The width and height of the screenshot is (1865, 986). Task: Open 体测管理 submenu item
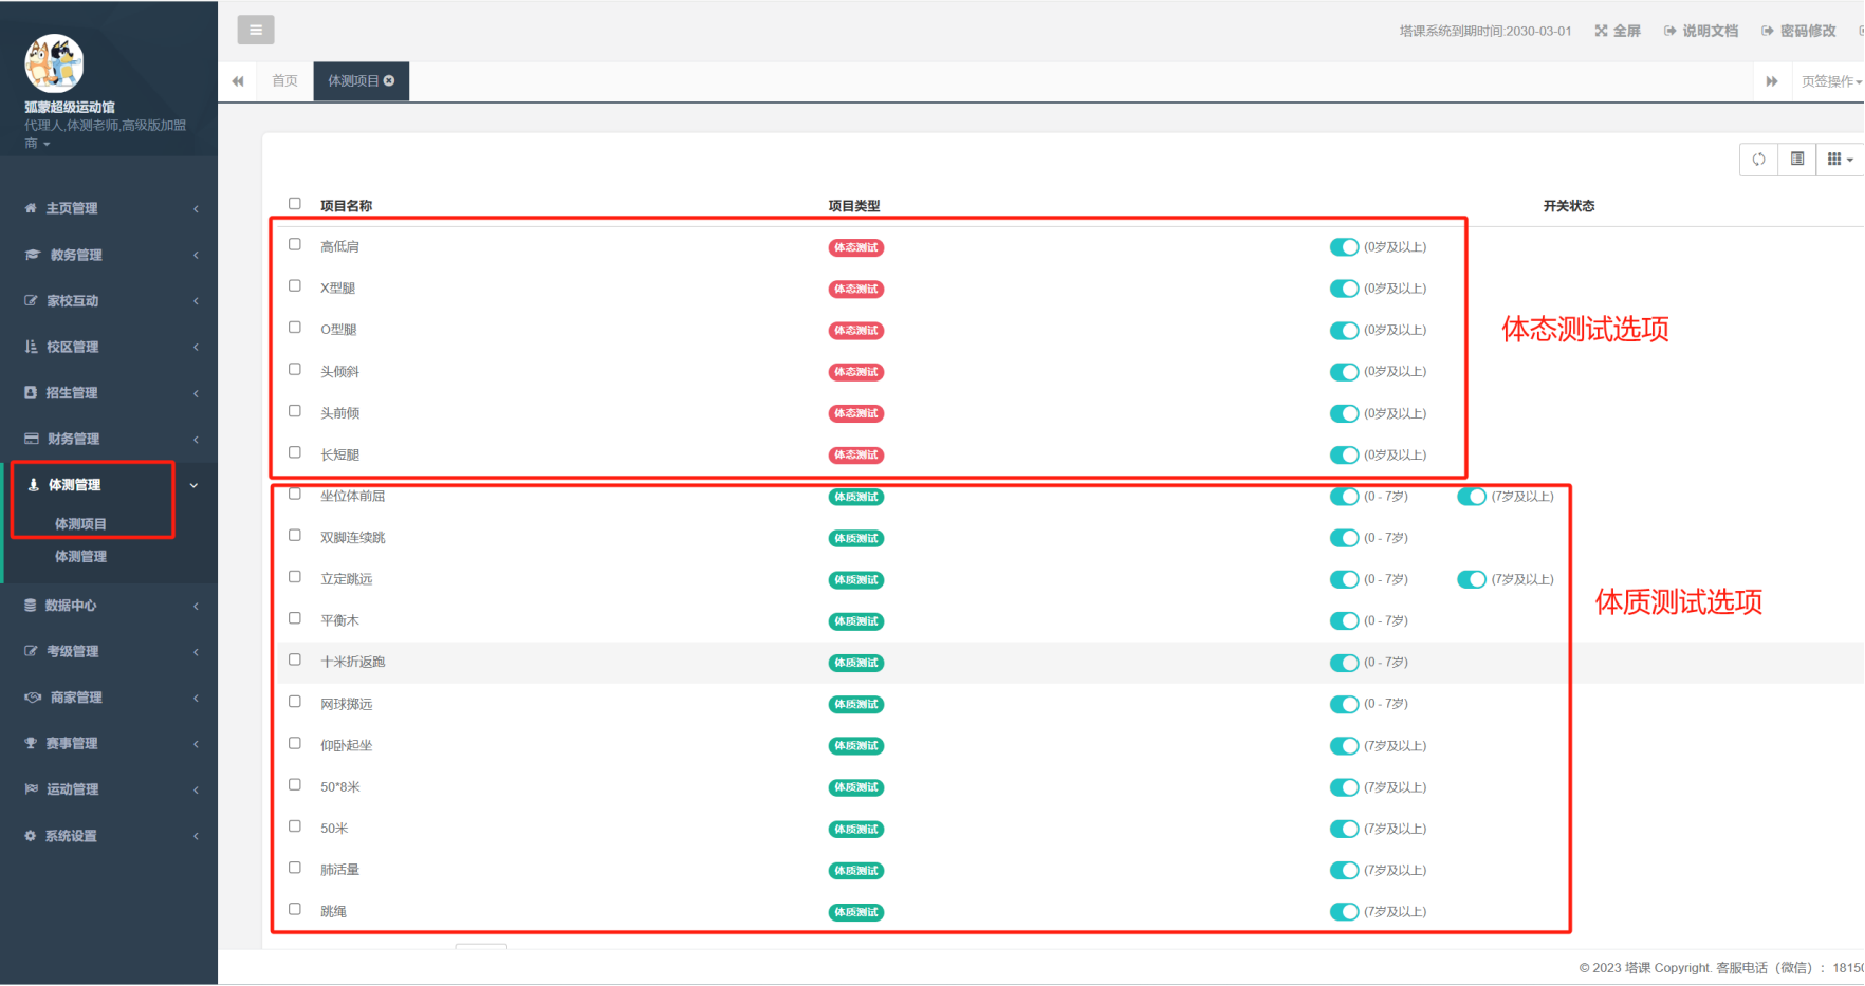click(81, 557)
